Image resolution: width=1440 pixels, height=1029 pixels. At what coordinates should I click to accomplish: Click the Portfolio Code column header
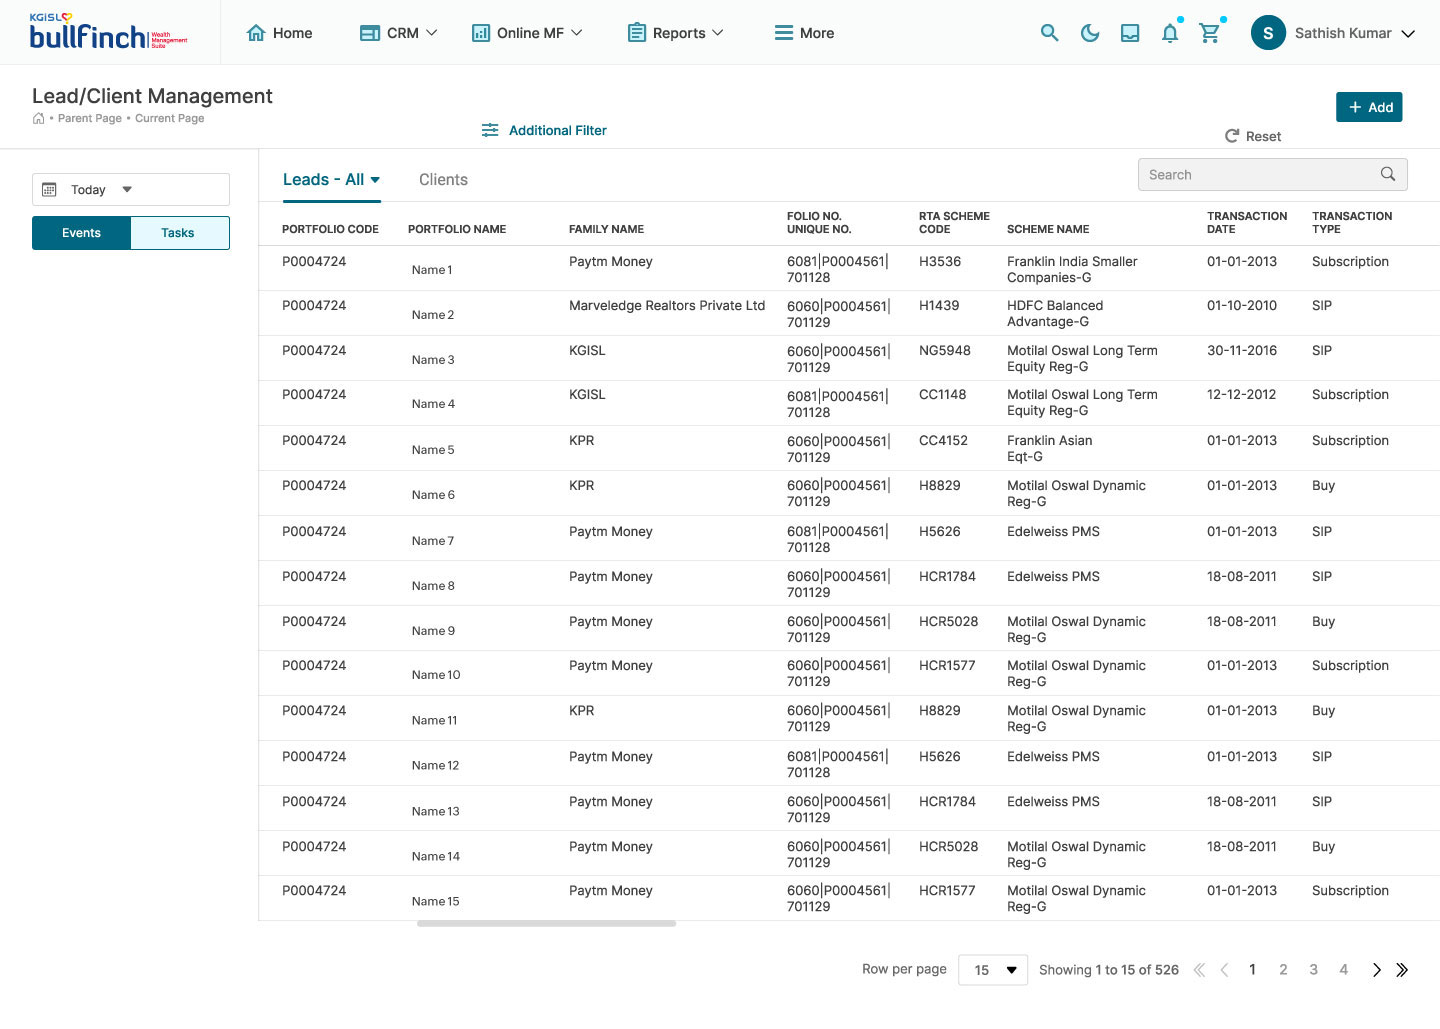point(330,229)
